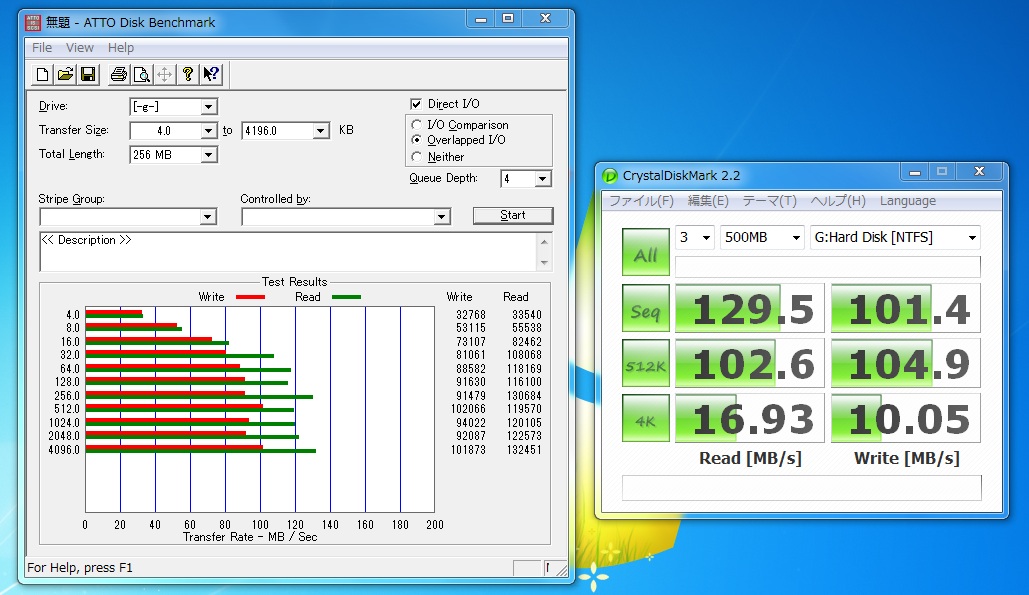Image resolution: width=1029 pixels, height=595 pixels.
Task: Expand the Queue Depth dropdown
Action: tap(542, 179)
